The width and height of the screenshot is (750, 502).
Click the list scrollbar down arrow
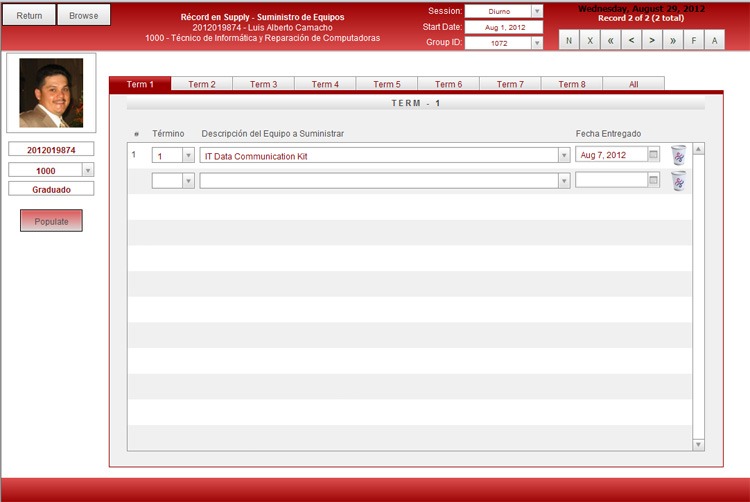point(698,445)
